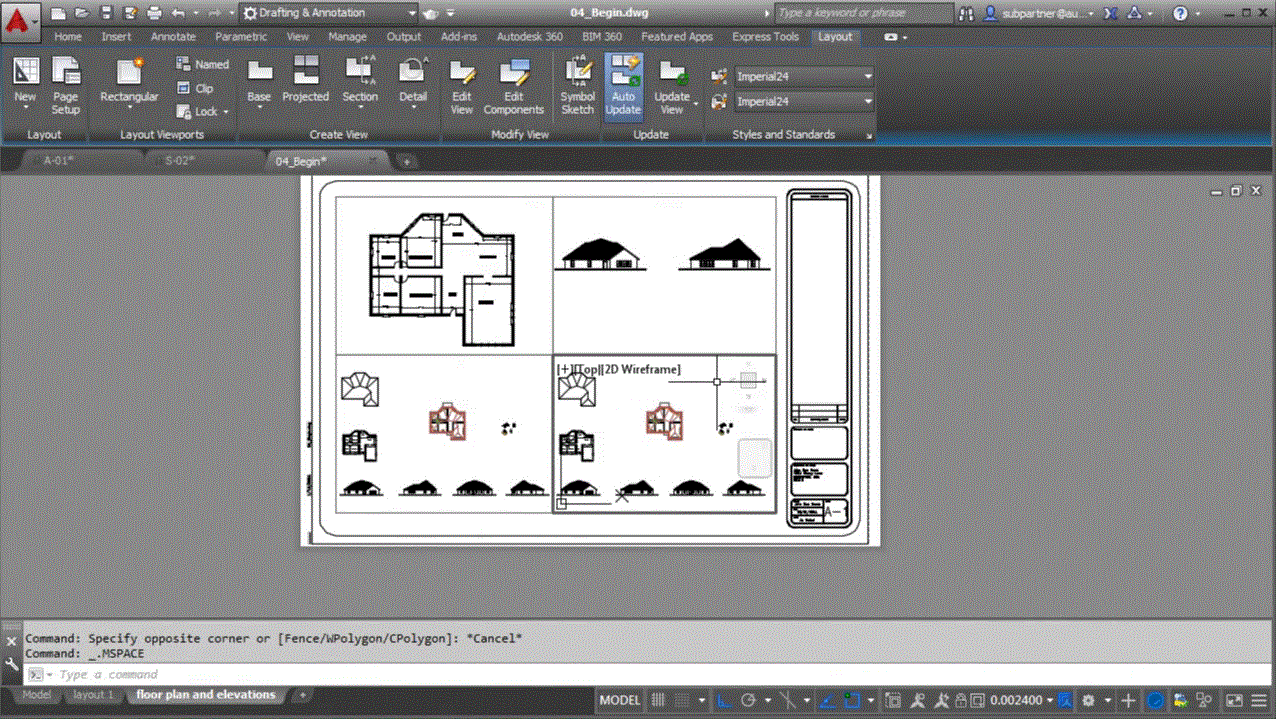
Task: Add a new drawing tab with plus button
Action: click(407, 161)
